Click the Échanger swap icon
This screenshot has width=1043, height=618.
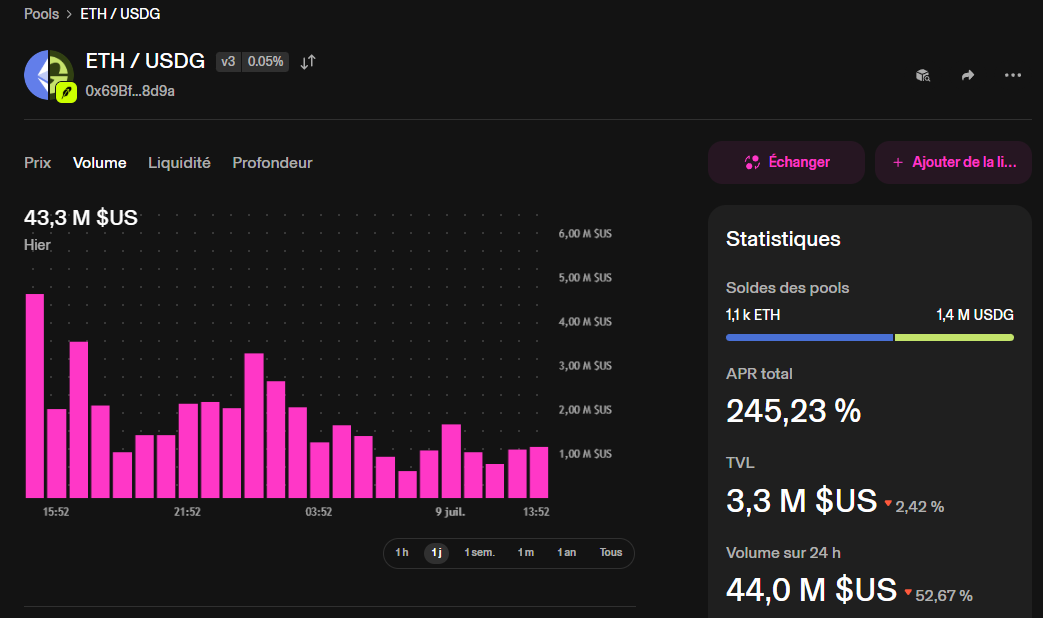click(x=752, y=162)
